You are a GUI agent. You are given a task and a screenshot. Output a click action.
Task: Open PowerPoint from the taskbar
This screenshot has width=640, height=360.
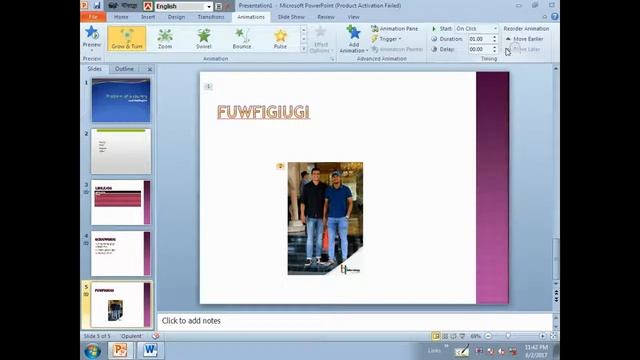[x=120, y=351]
